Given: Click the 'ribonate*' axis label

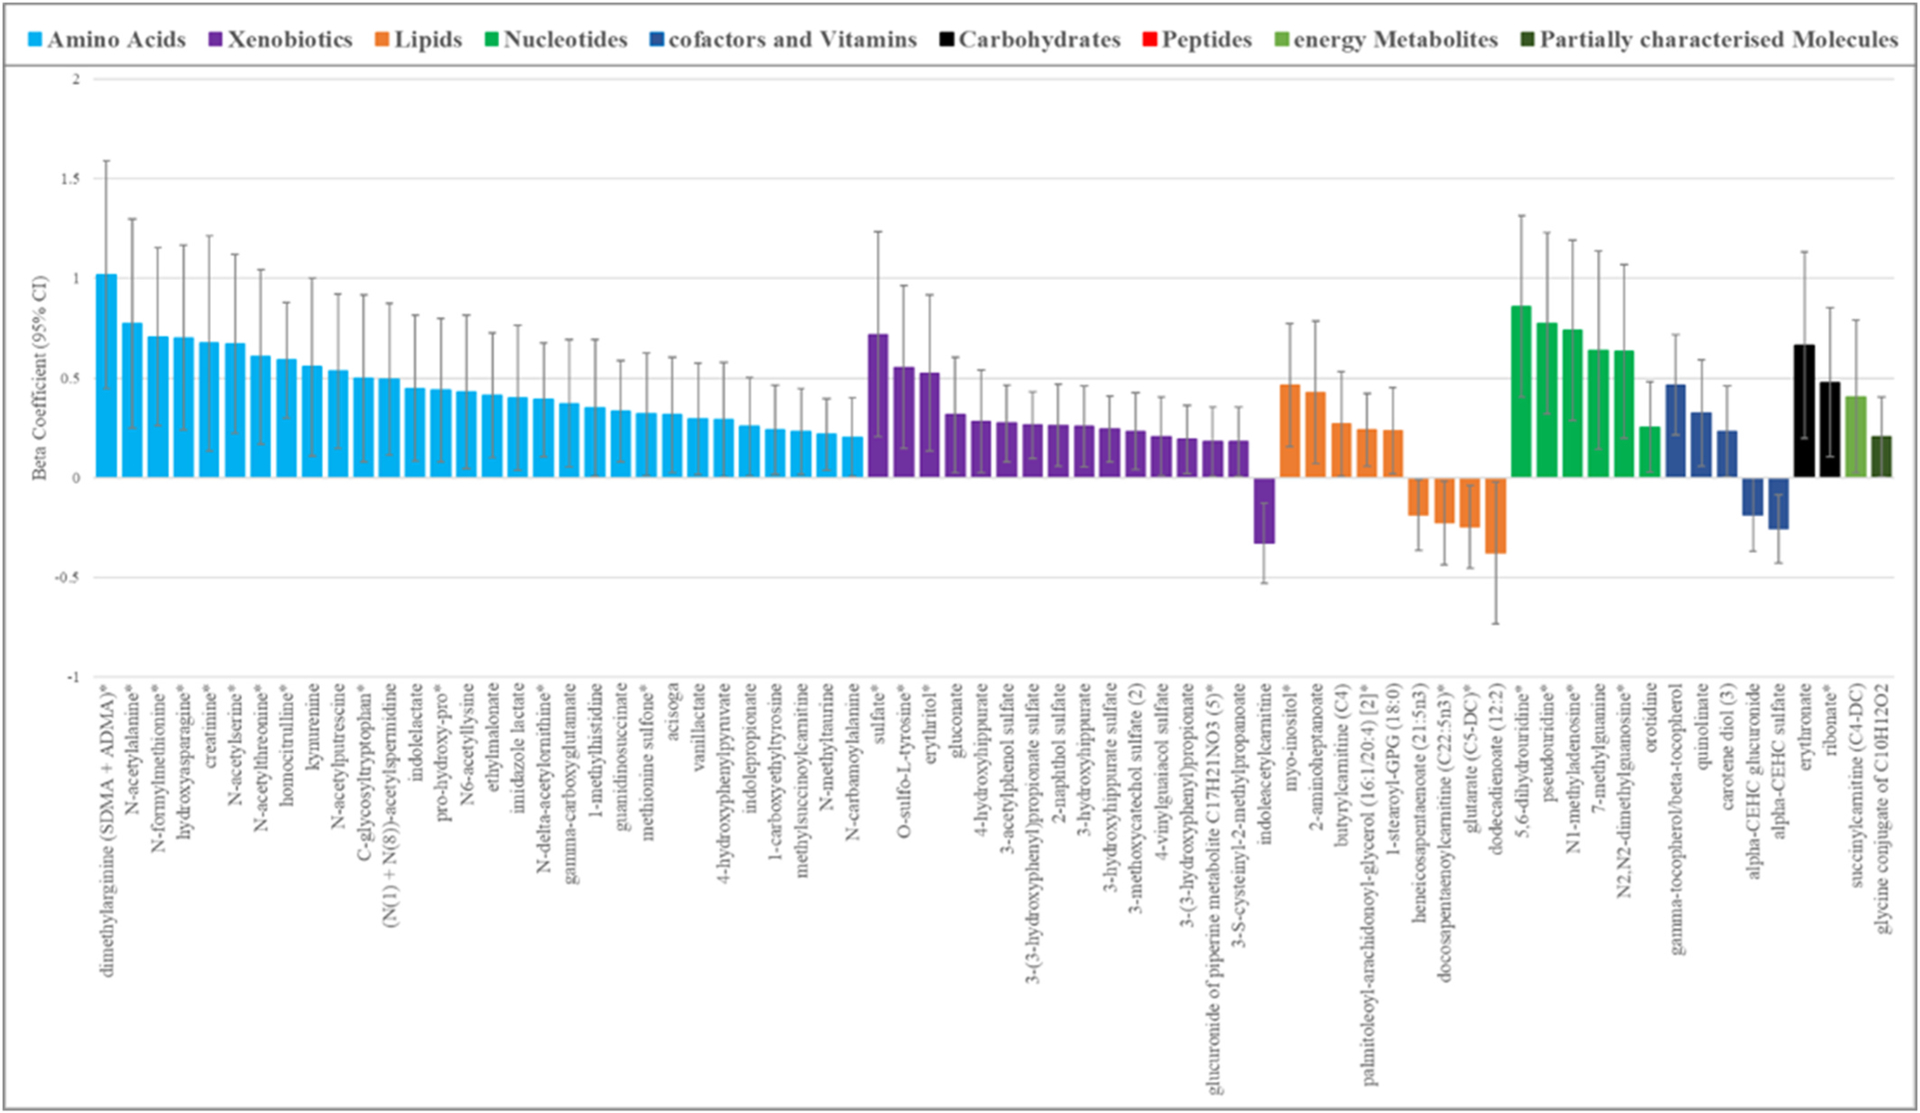Looking at the screenshot, I should point(1831,720).
